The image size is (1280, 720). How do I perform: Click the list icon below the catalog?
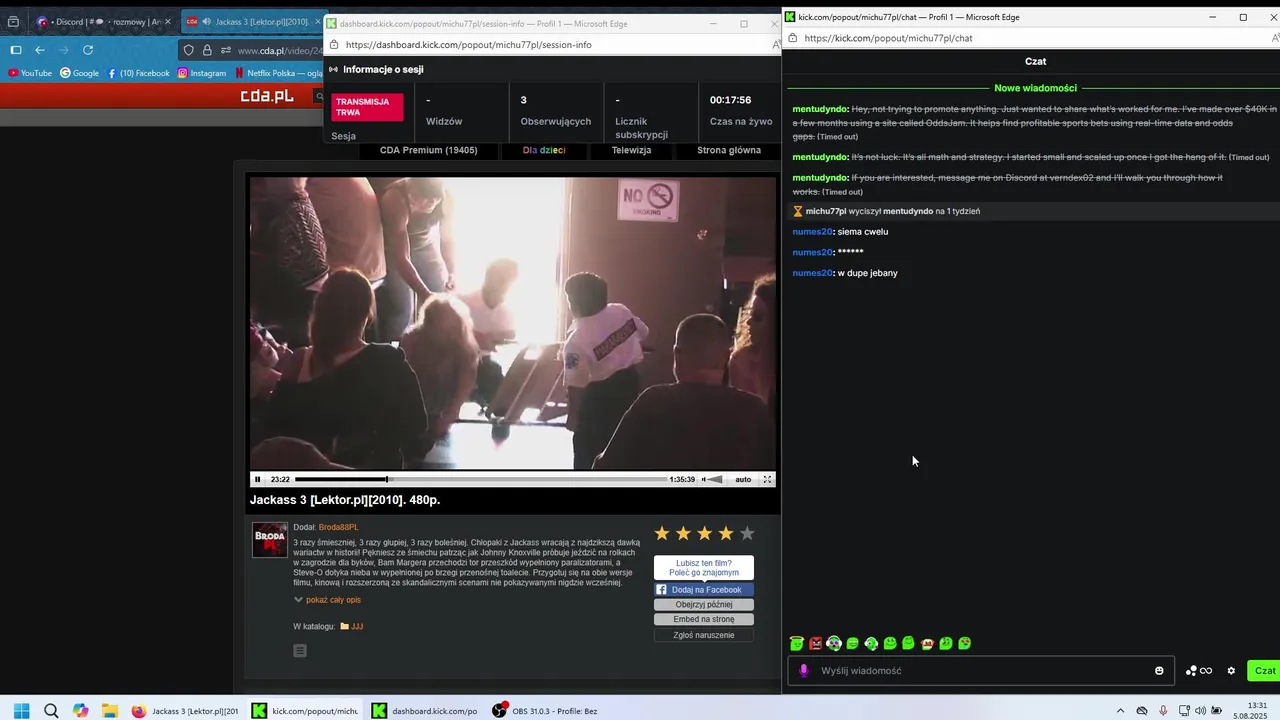point(300,650)
